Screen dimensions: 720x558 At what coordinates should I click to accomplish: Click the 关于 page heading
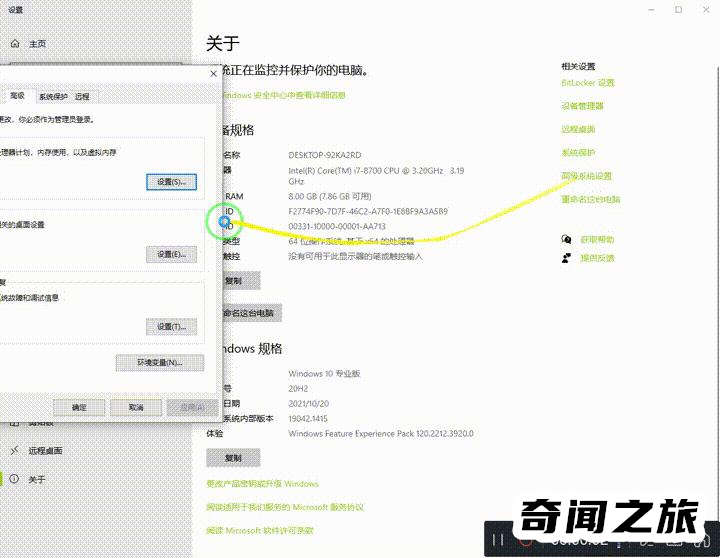coord(223,44)
